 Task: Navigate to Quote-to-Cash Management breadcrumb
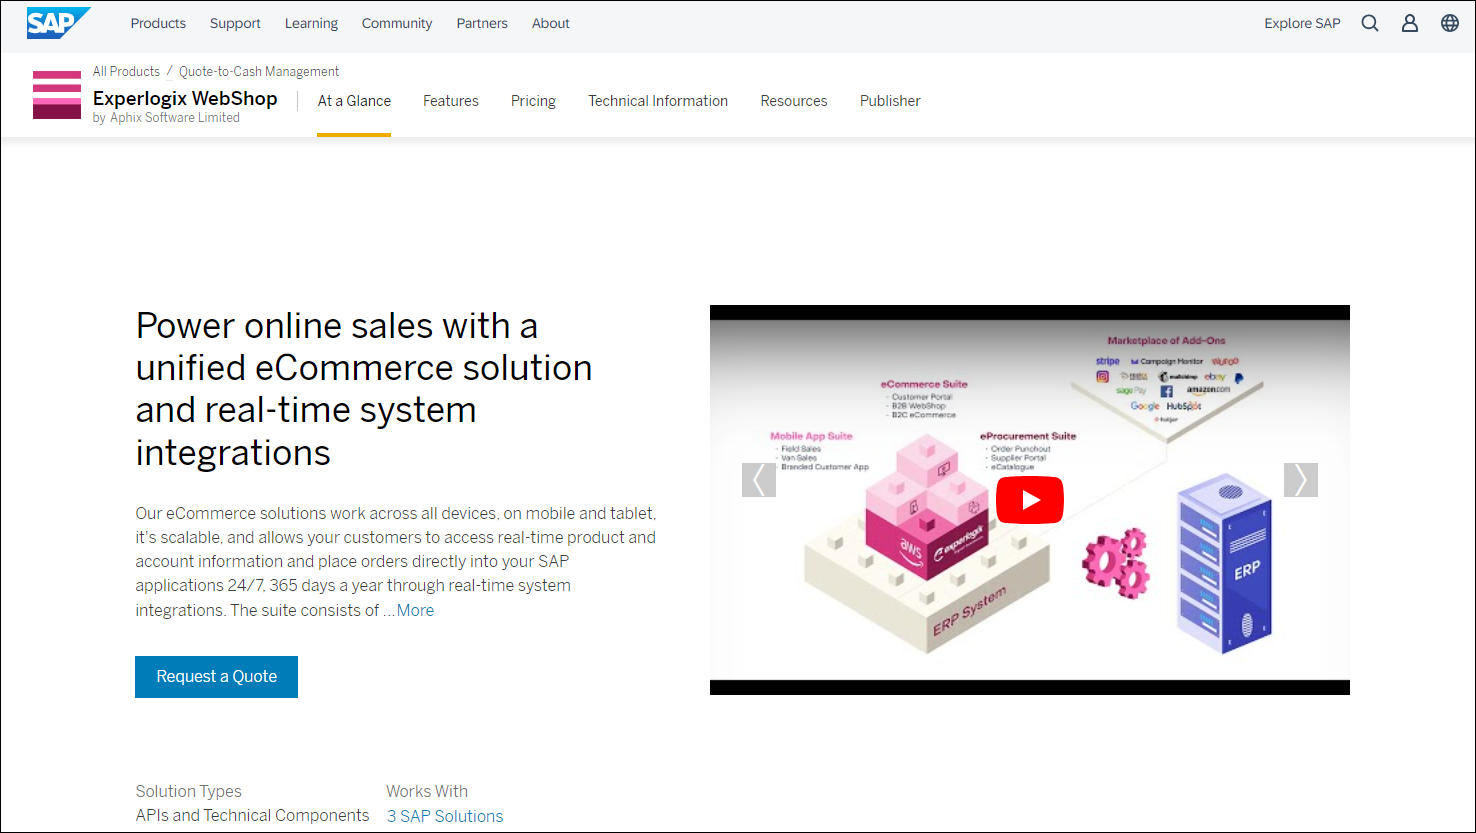coord(258,71)
